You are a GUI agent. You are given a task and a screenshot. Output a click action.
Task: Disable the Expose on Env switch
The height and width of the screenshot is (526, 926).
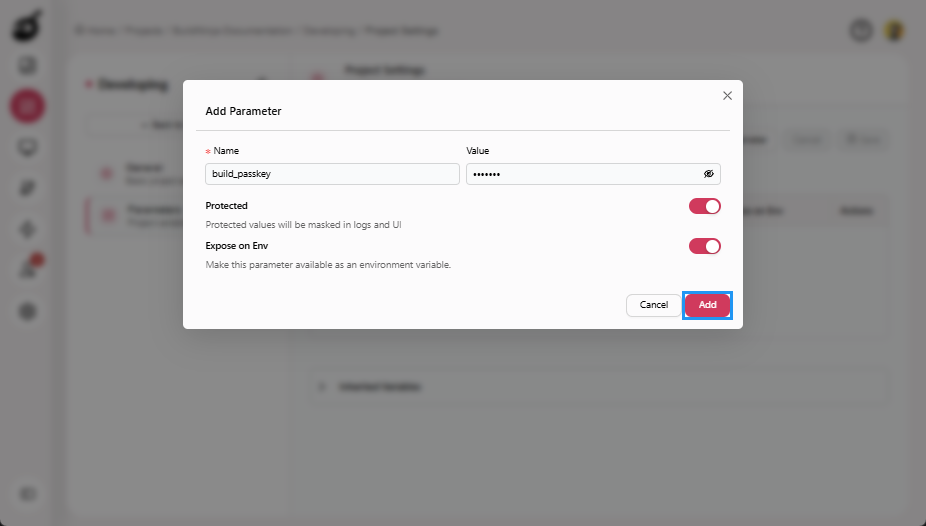[x=705, y=246]
